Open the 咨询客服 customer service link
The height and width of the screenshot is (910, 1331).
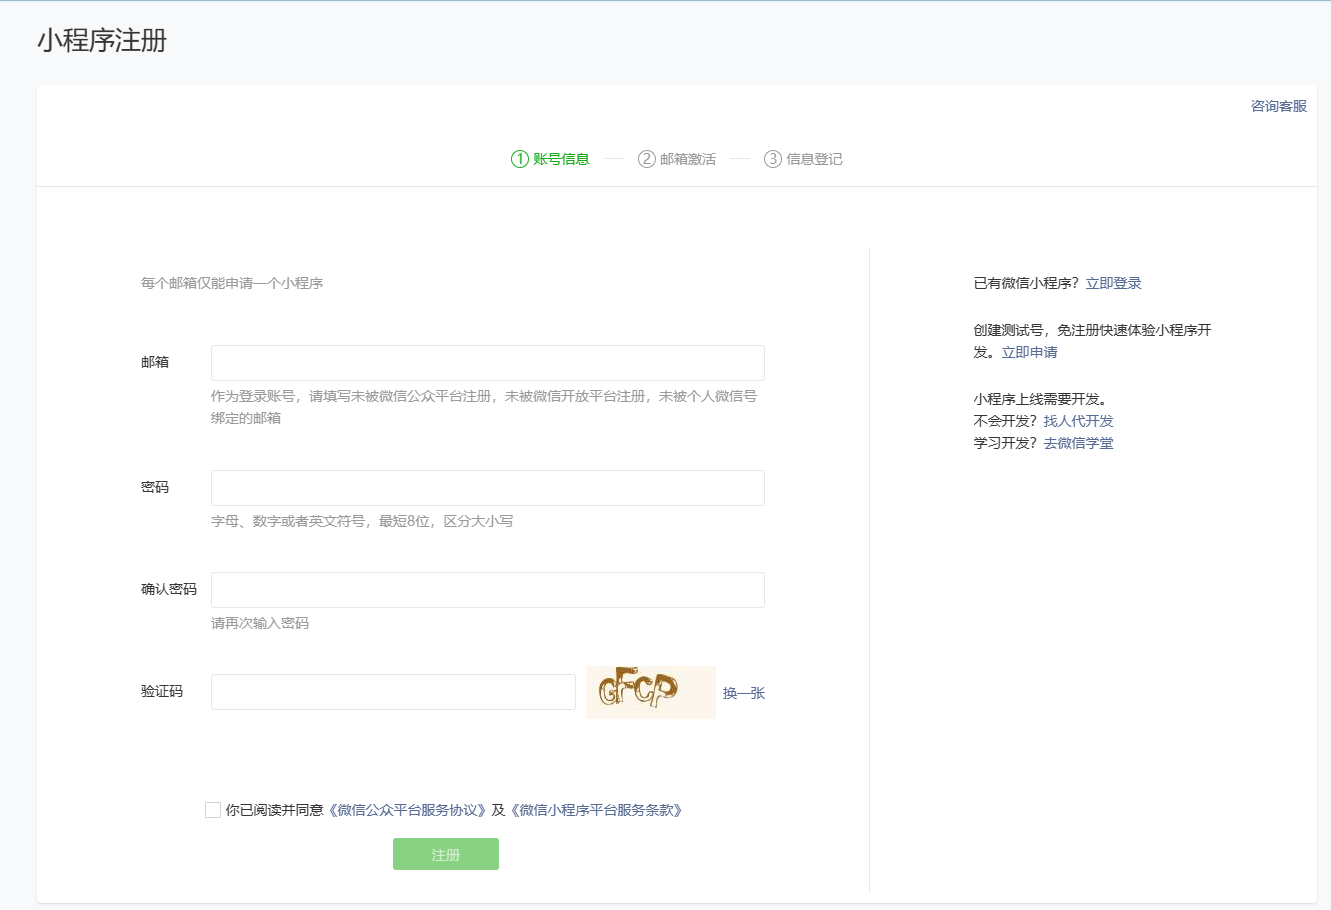click(x=1279, y=106)
